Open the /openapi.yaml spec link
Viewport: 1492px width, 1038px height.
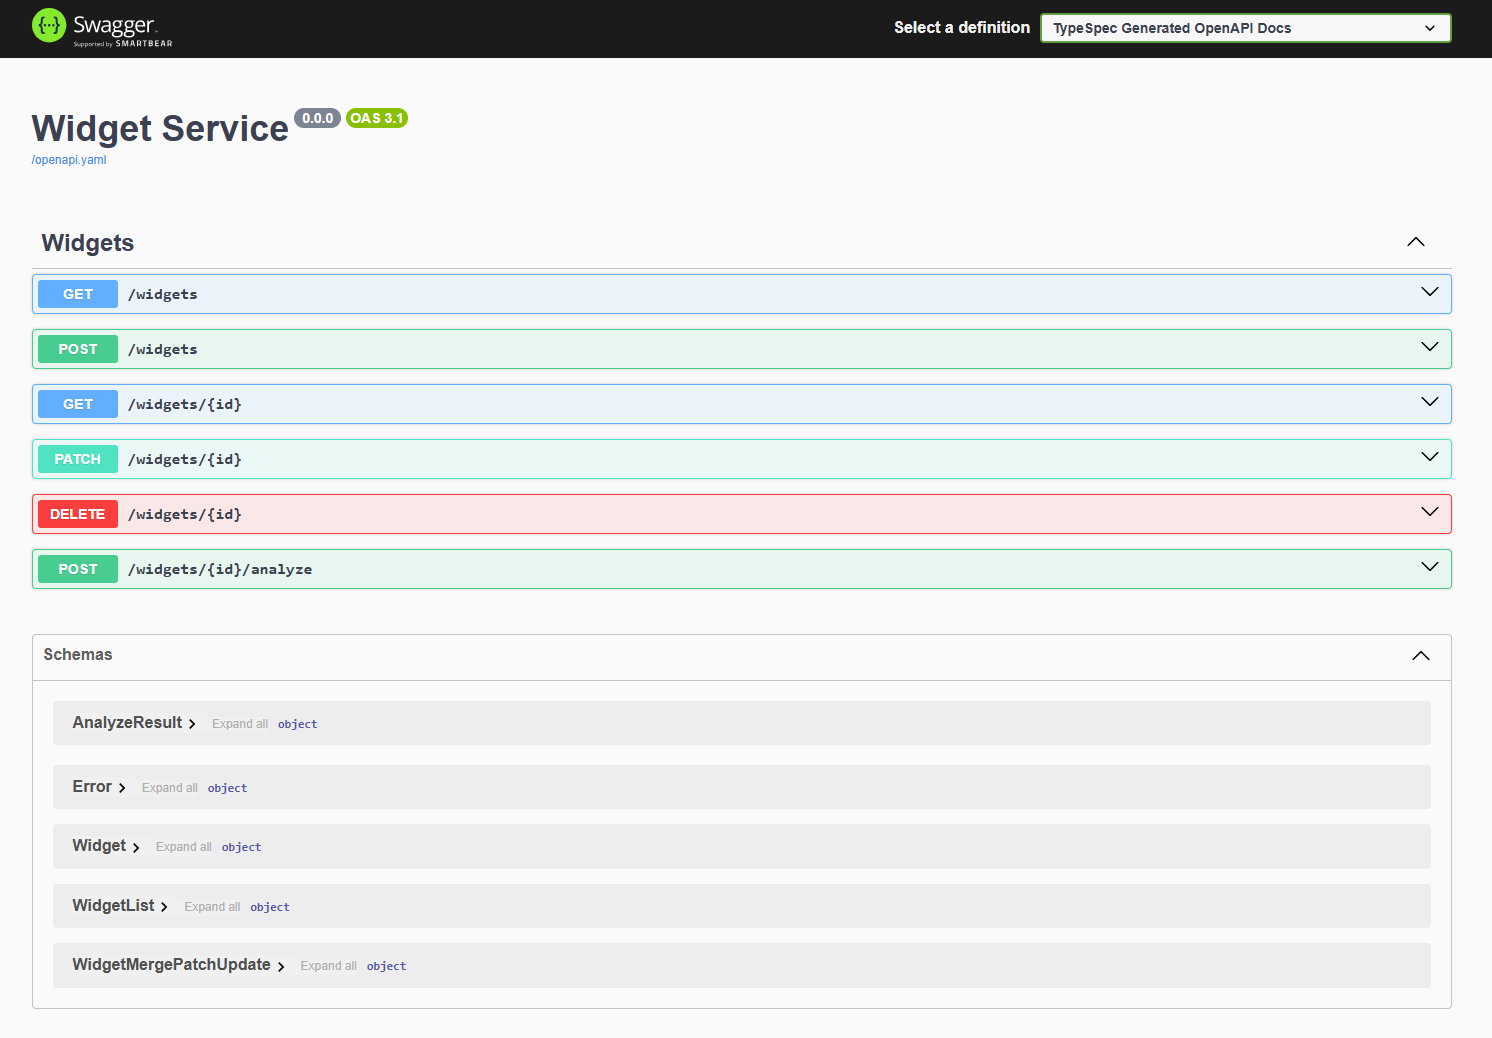68,159
